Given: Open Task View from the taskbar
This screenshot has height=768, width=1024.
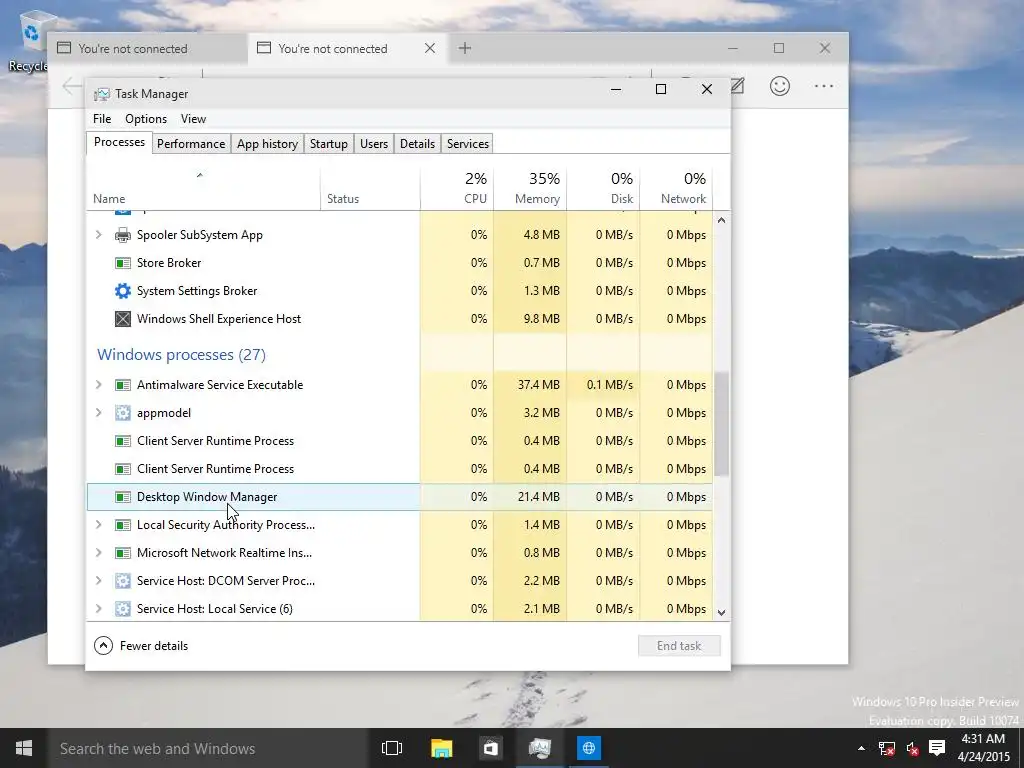Looking at the screenshot, I should tap(392, 748).
